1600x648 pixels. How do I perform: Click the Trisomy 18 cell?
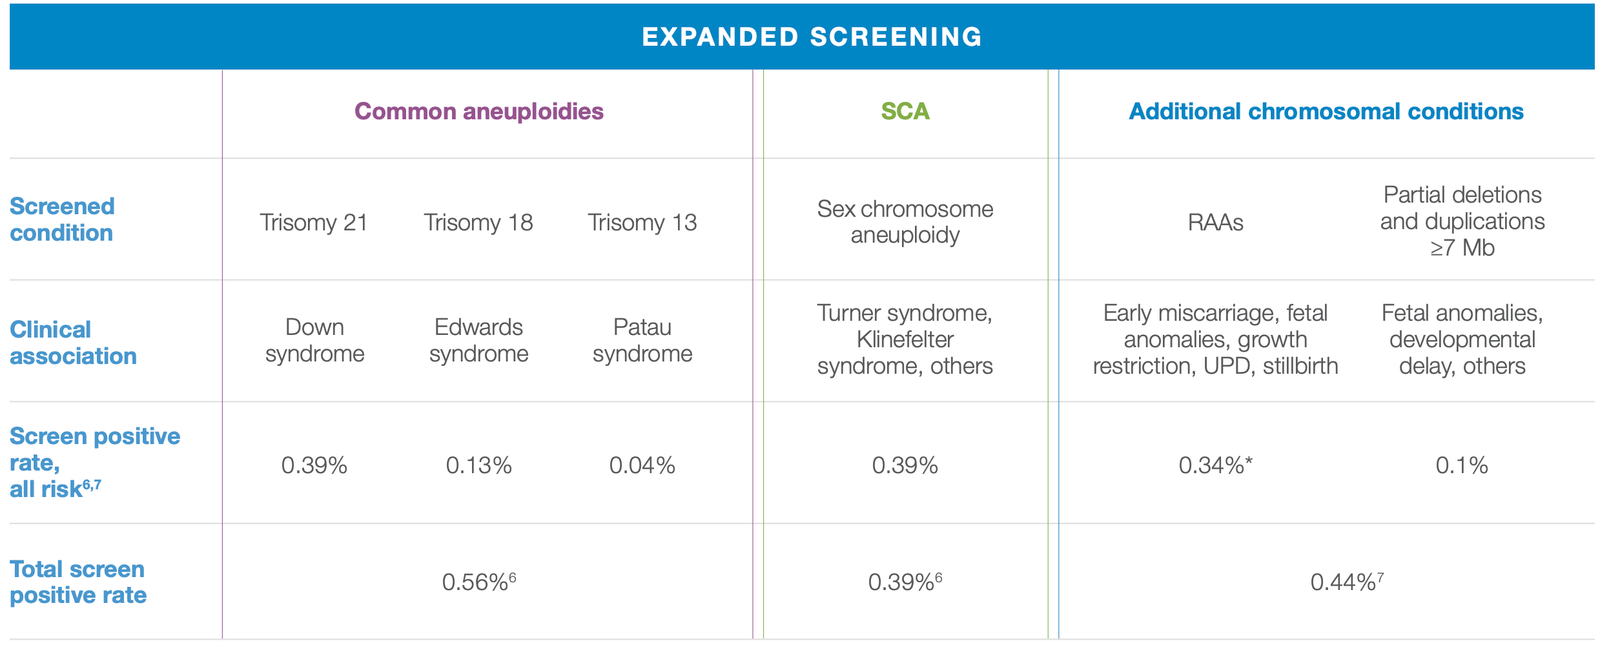(x=478, y=222)
